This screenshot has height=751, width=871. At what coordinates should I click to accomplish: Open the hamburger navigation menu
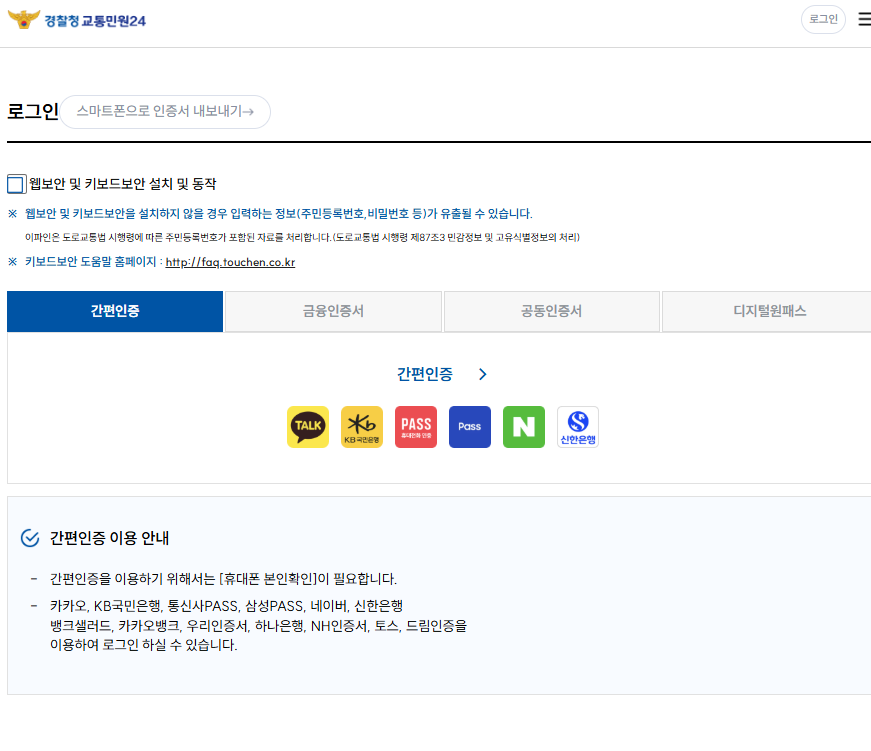pos(862,18)
